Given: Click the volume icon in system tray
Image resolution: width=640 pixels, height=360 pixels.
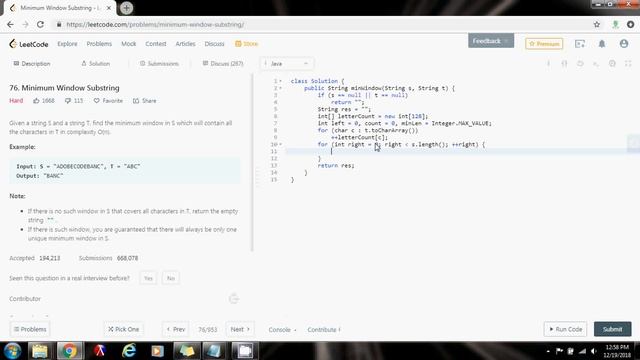Looking at the screenshot, I should click(594, 351).
